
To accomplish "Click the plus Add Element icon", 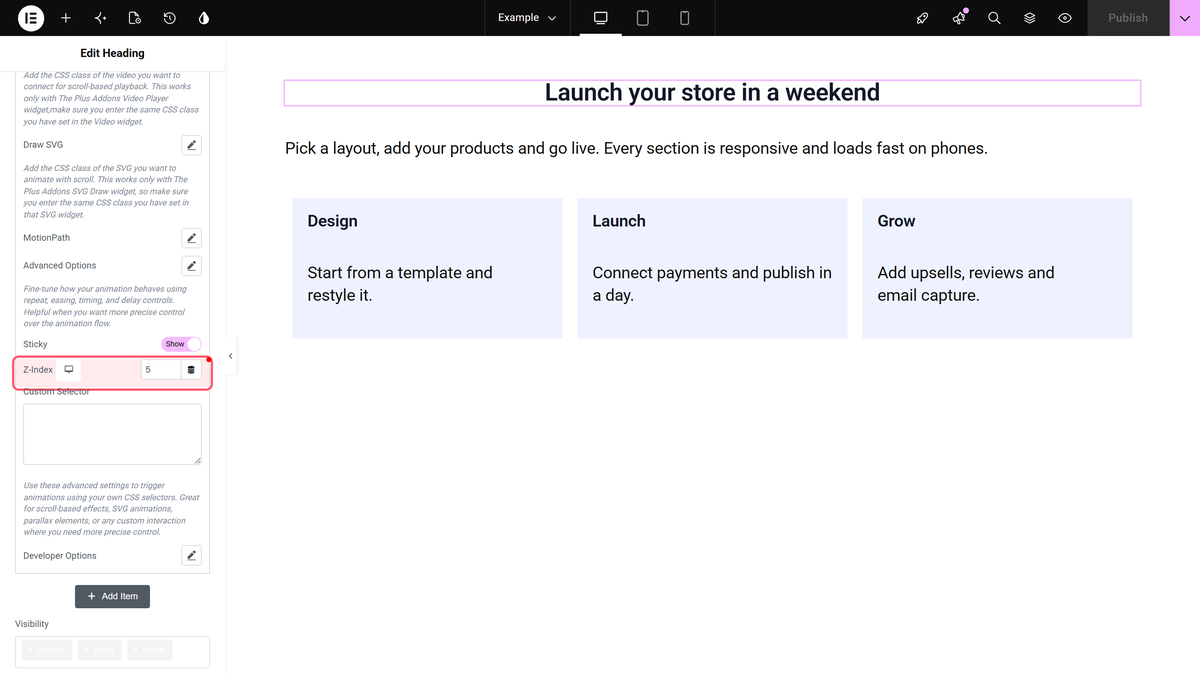I will coord(66,18).
